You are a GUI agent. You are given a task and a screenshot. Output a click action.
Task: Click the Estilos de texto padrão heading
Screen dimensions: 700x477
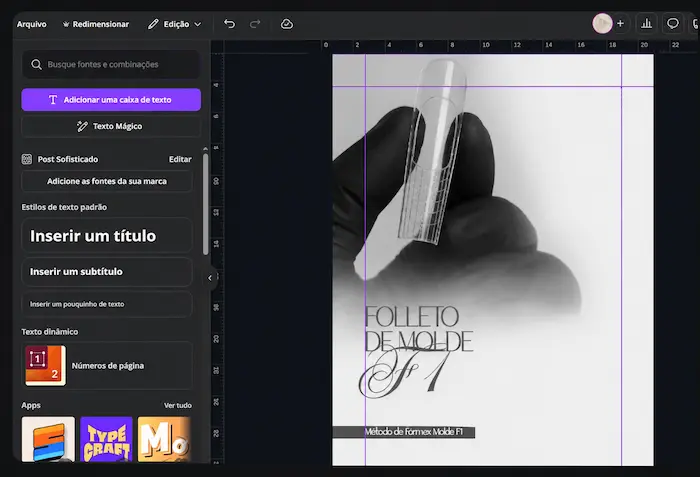[64, 207]
